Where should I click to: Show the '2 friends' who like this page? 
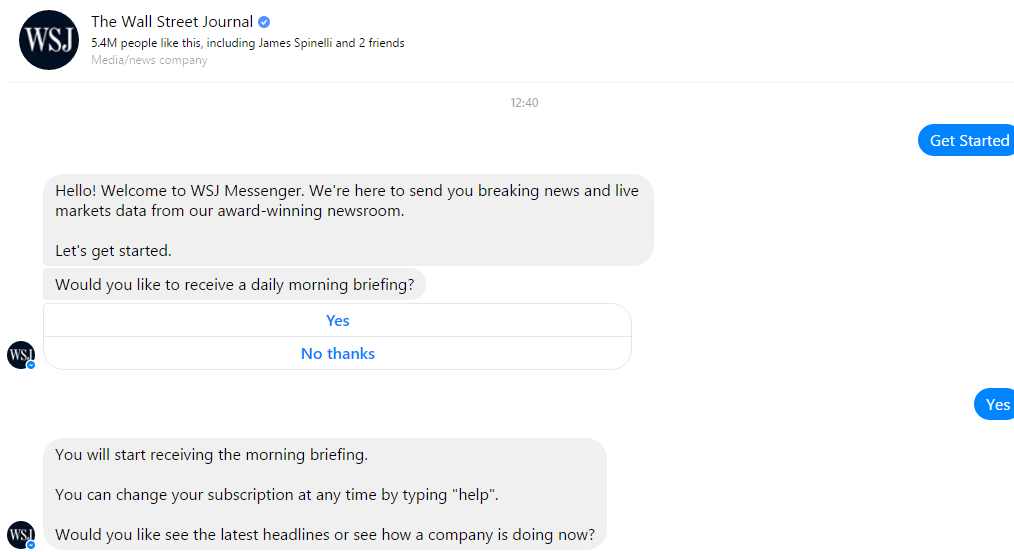(382, 43)
